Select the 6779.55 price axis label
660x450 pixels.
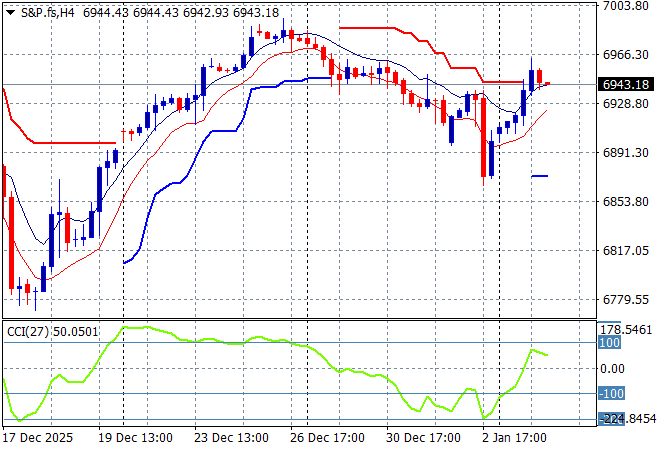pos(626,300)
